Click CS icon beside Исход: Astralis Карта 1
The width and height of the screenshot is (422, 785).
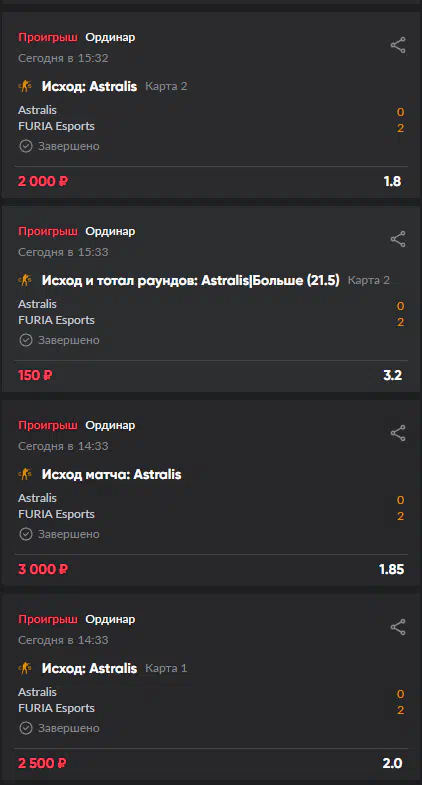click(x=25, y=668)
